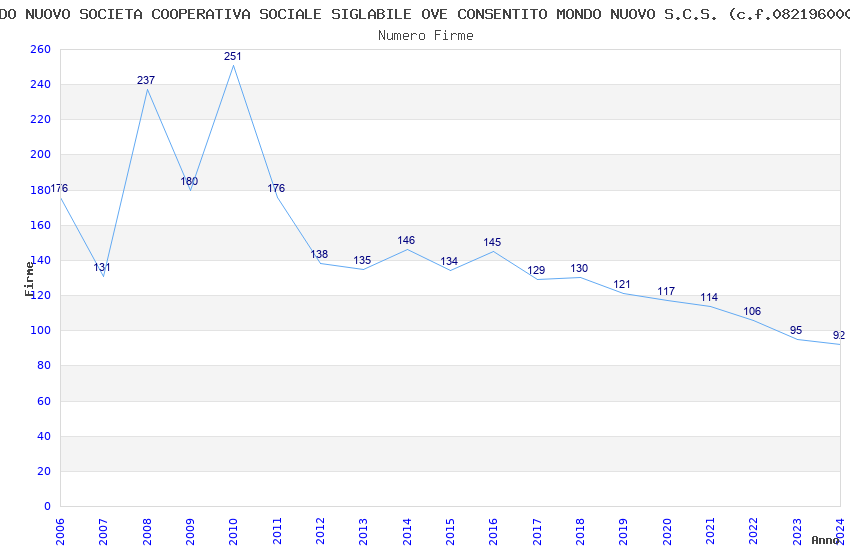This screenshot has width=850, height=550.
Task: Click the 138 data label for 2012
Action: coord(319,254)
